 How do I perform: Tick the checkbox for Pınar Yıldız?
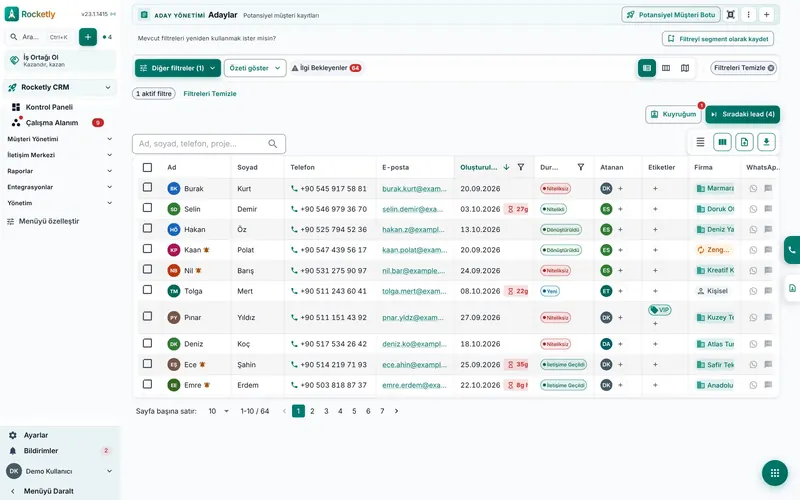pyautogui.click(x=147, y=316)
